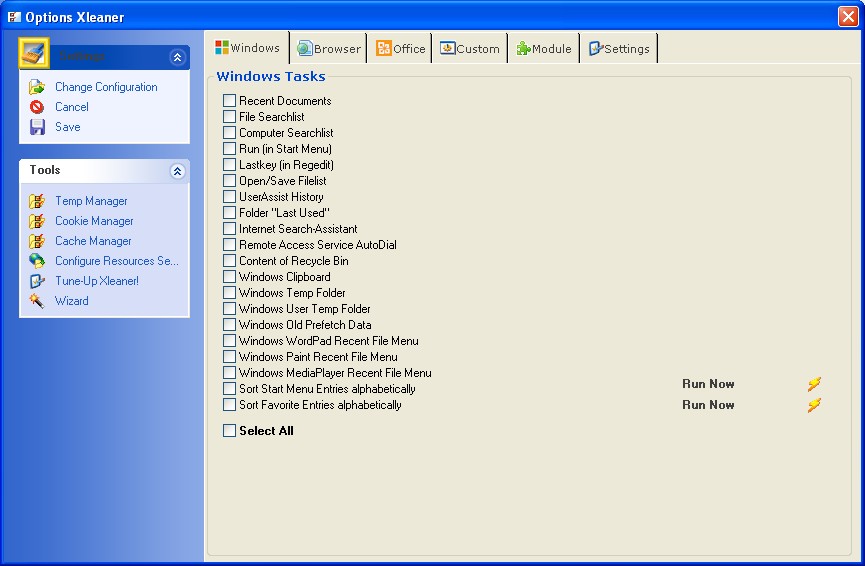The image size is (865, 566).
Task: Tick the Select All checkbox
Action: point(229,430)
